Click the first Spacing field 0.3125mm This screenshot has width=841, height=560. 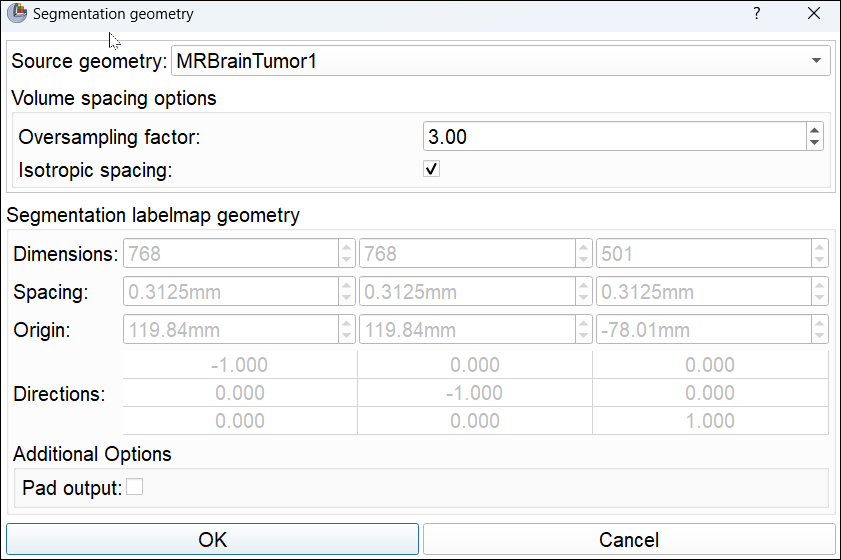click(230, 292)
